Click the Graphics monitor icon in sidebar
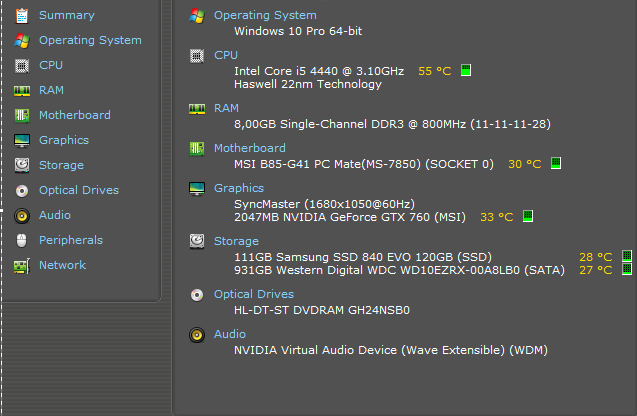637x416 pixels. (x=21, y=141)
